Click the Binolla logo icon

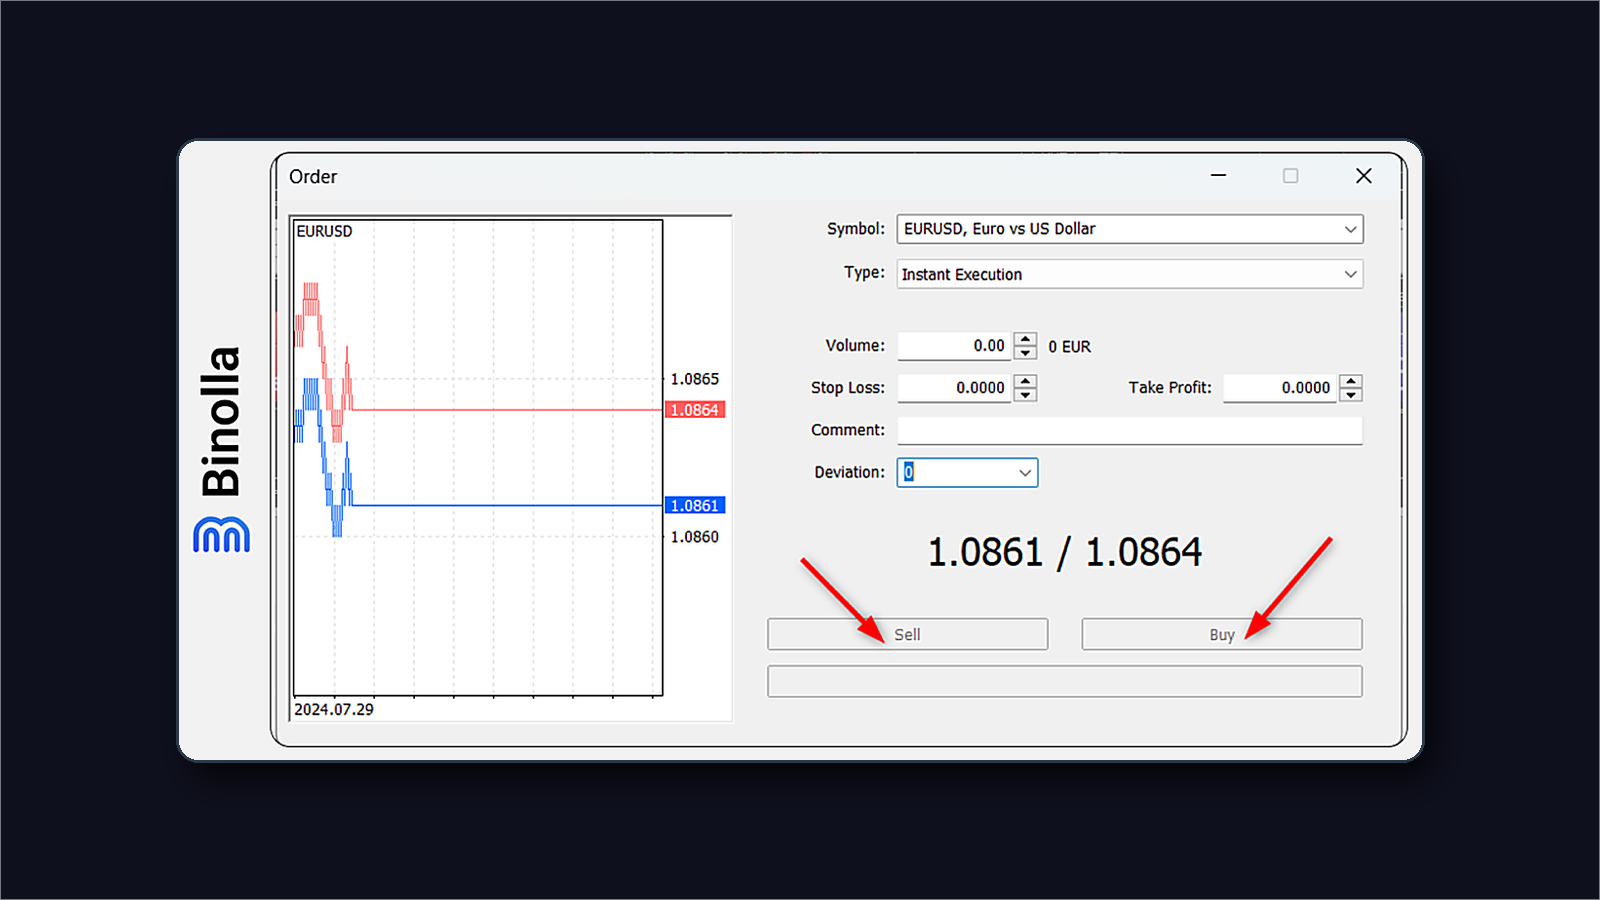tap(222, 535)
